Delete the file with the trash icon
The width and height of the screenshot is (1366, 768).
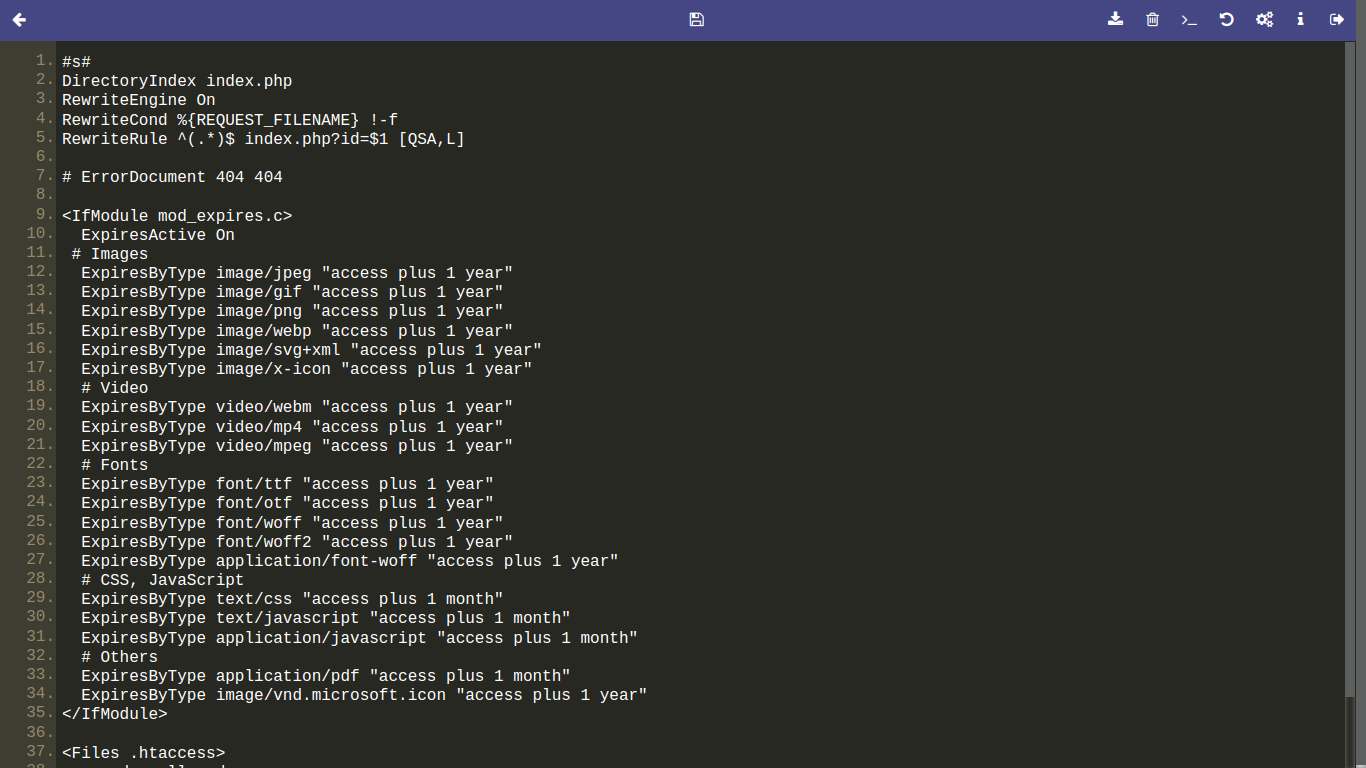click(x=1153, y=19)
